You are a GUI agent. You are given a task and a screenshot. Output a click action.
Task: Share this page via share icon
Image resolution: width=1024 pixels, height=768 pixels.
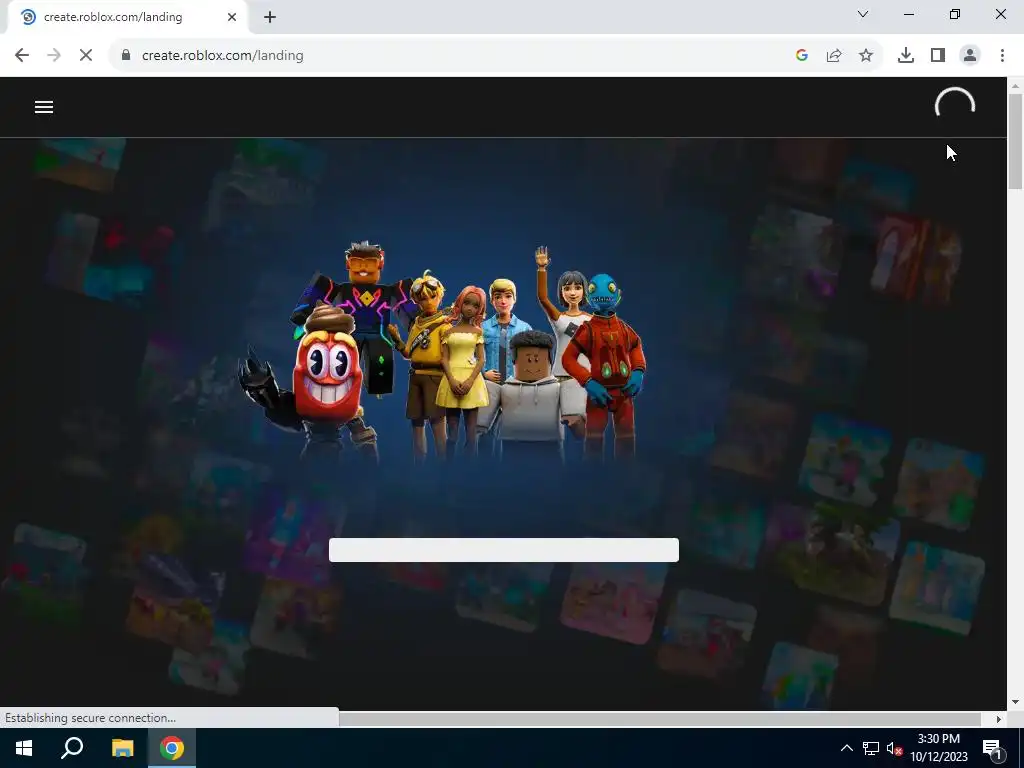point(834,56)
